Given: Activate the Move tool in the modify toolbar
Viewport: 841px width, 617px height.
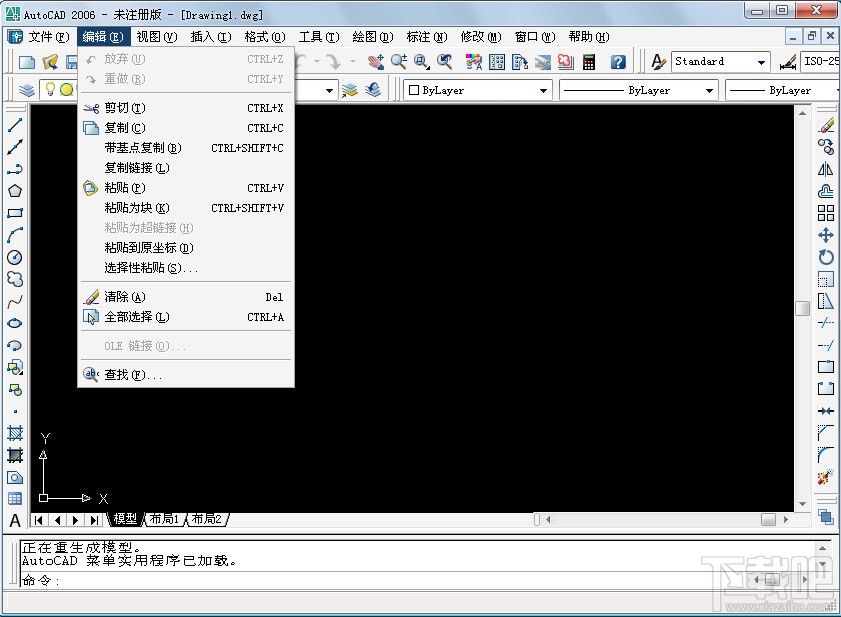Looking at the screenshot, I should tap(826, 234).
